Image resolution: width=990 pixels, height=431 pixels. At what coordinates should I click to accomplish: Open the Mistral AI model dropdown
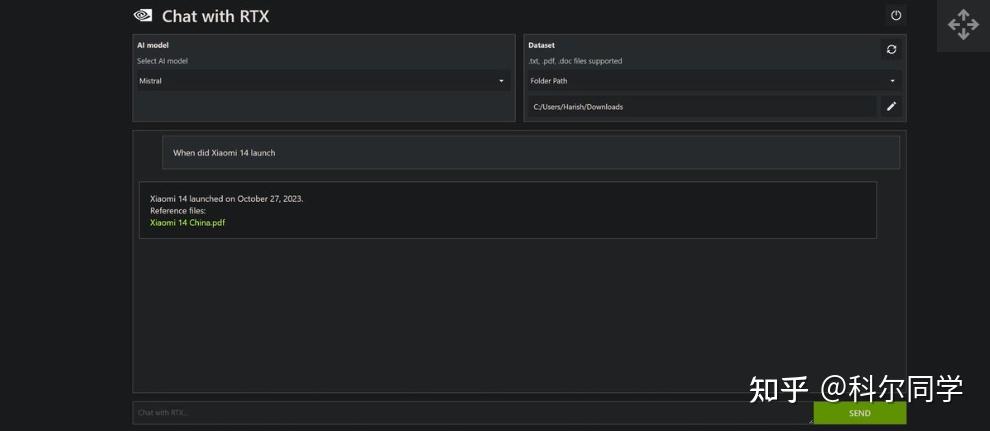(323, 81)
